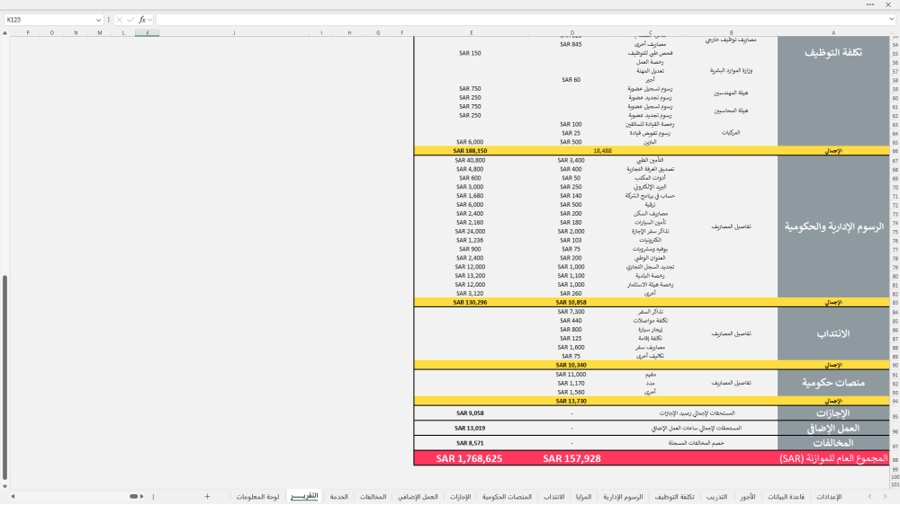Switch to the الخدمة sheet tab
Screen dimensions: 900x505
coord(339,496)
